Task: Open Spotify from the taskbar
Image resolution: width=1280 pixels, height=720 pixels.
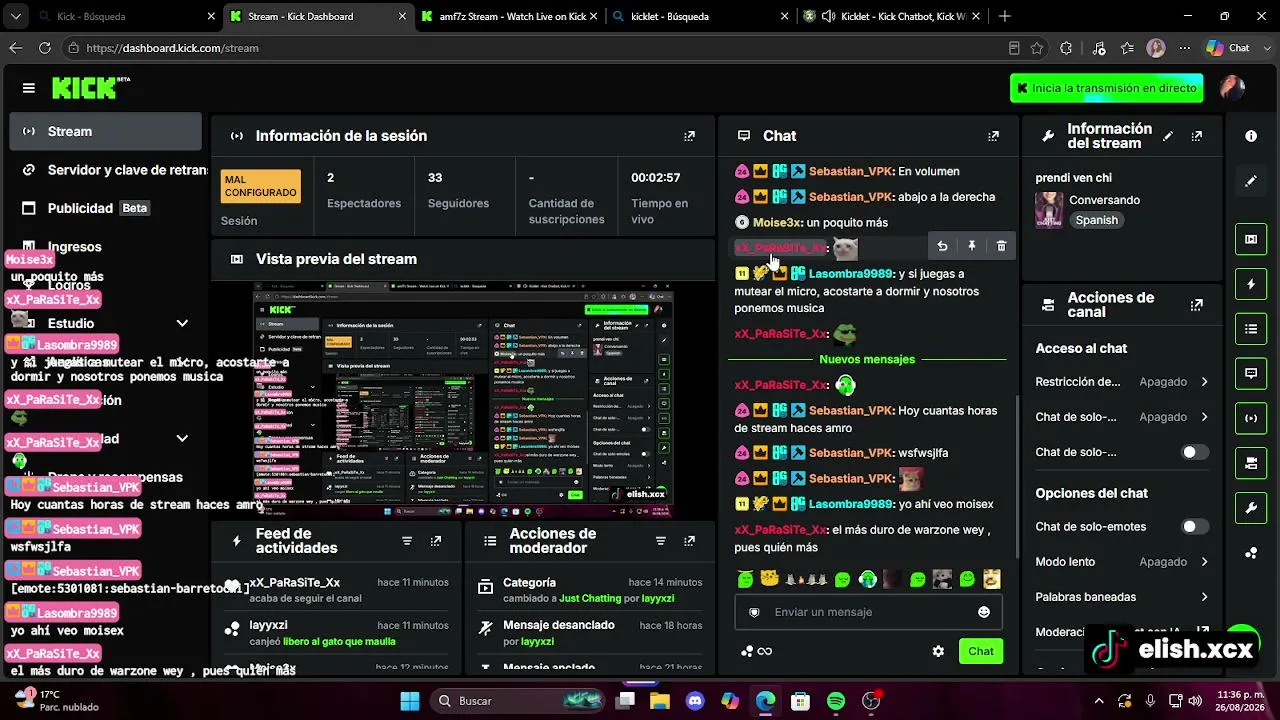Action: click(x=836, y=701)
